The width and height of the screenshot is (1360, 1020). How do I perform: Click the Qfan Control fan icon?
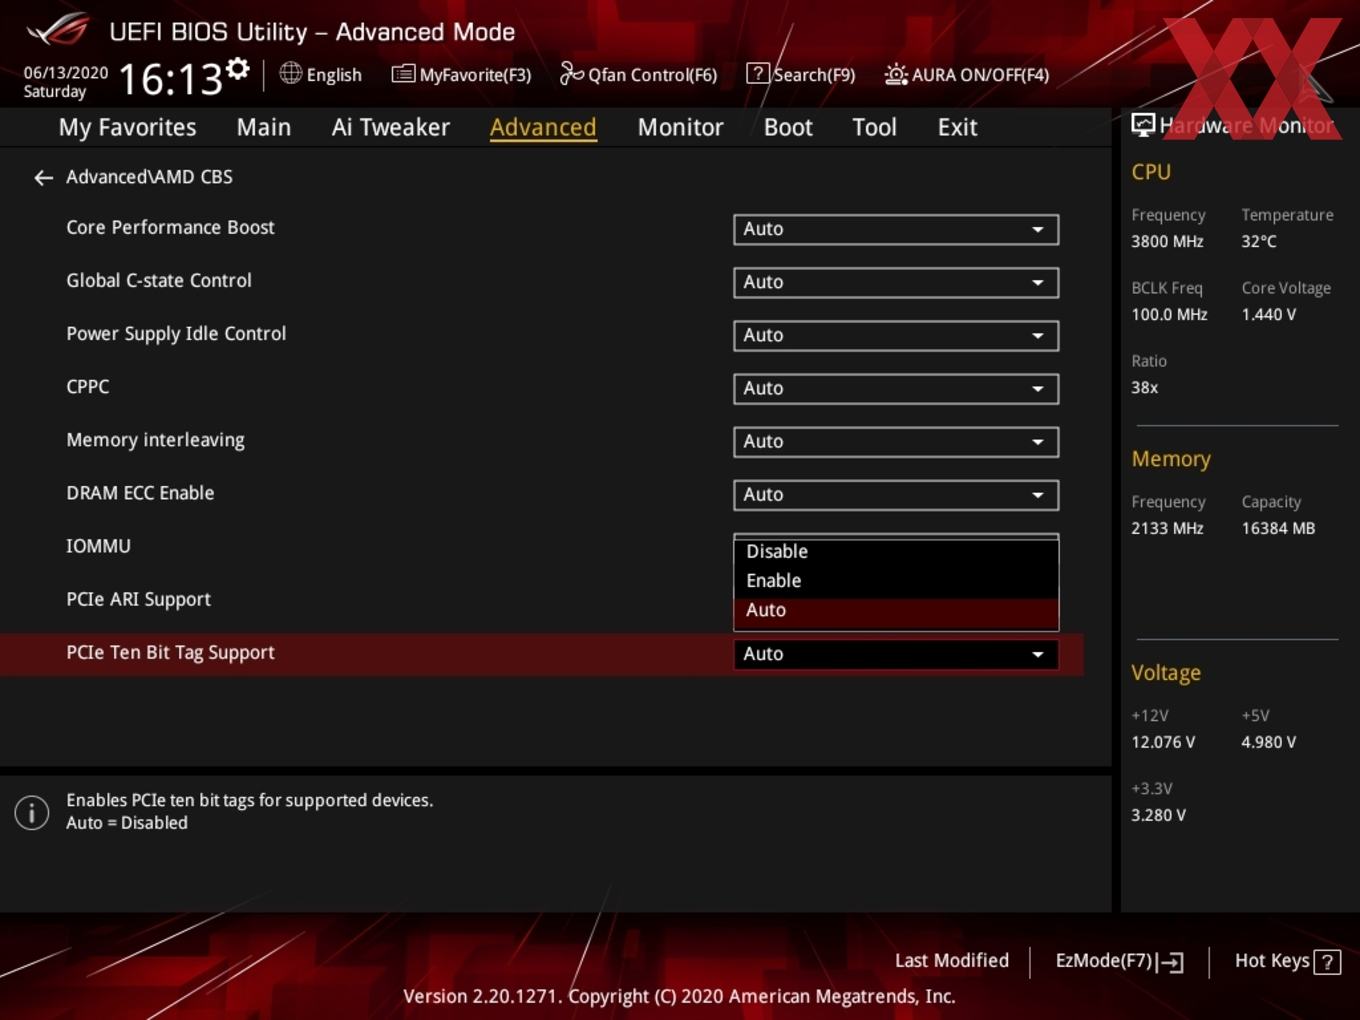click(571, 73)
